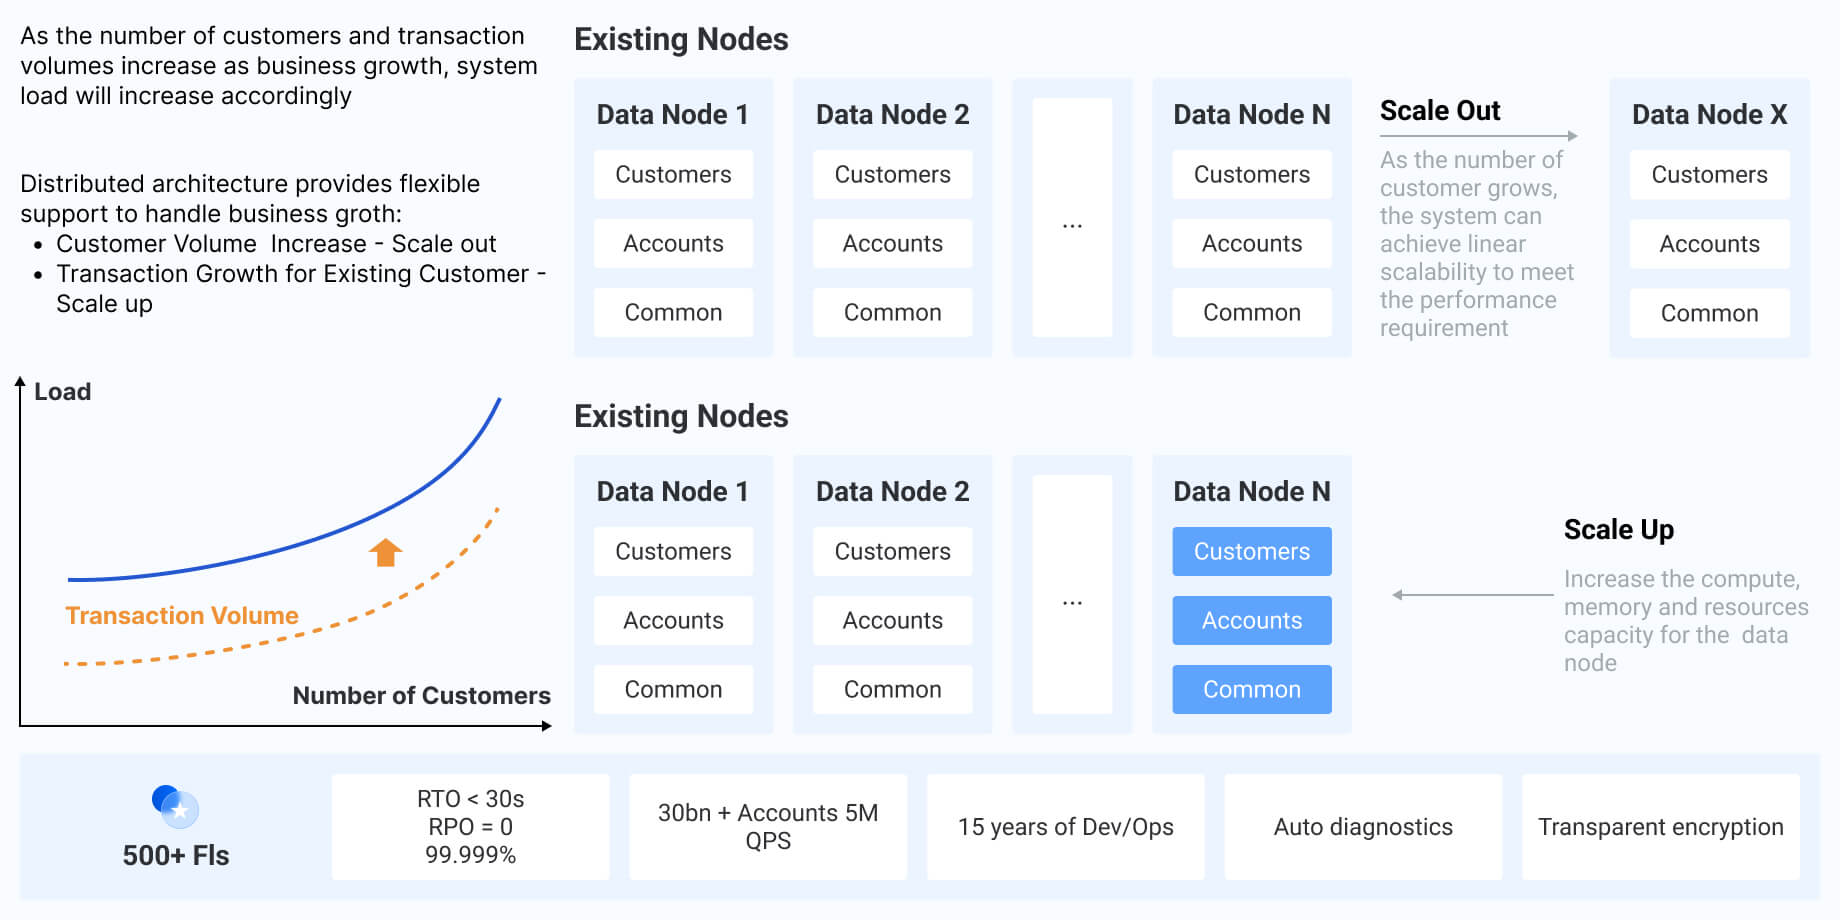The image size is (1840, 920).
Task: Click Accounts box in Data Node X
Action: coord(1709,244)
